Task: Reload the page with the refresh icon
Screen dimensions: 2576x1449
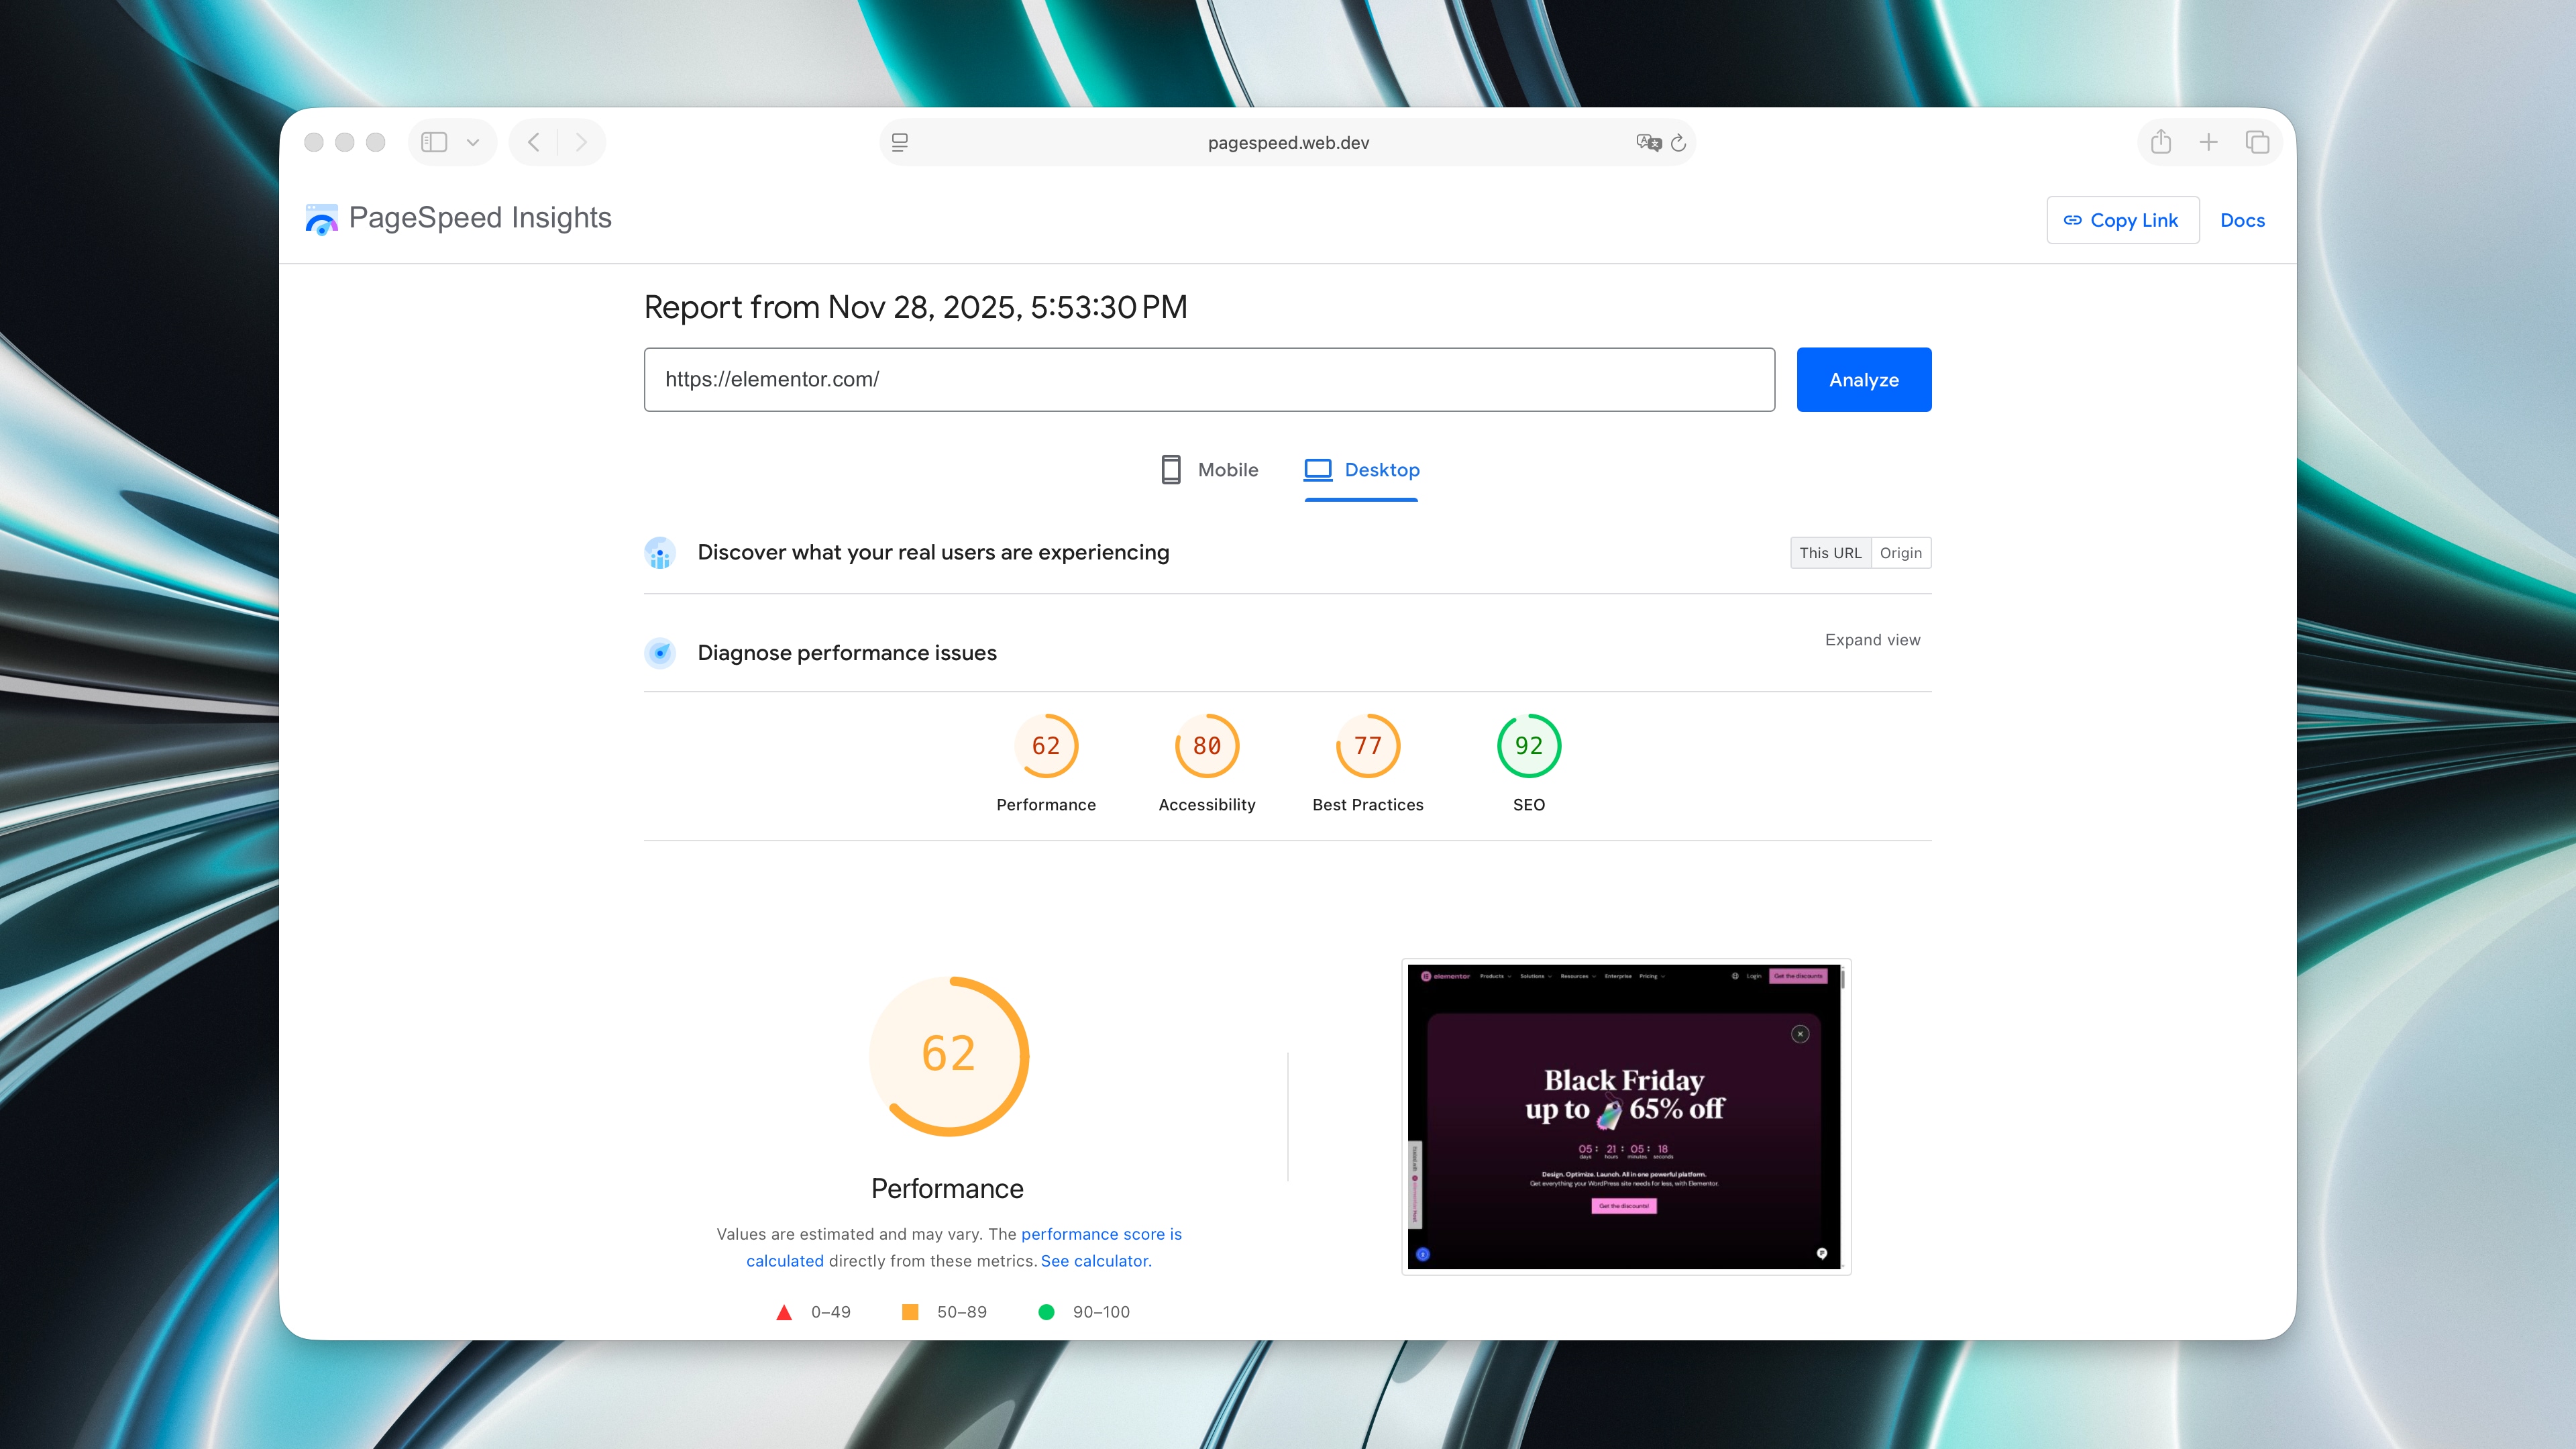Action: pos(1679,142)
